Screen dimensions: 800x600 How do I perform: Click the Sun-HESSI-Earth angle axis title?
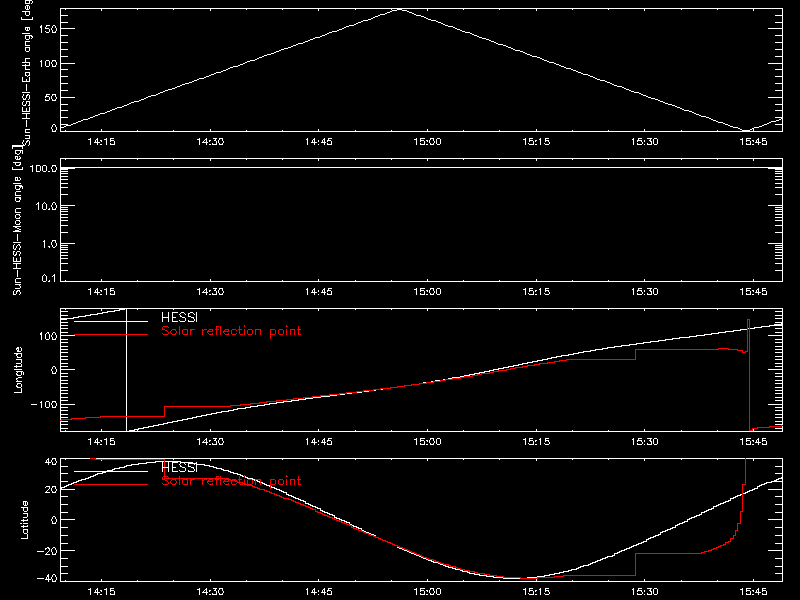[27, 72]
